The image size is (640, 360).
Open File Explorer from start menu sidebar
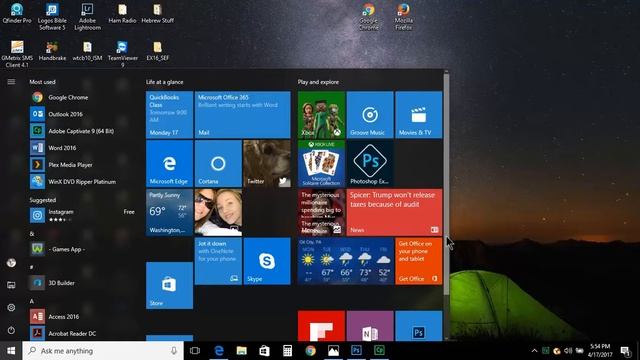tap(11, 285)
